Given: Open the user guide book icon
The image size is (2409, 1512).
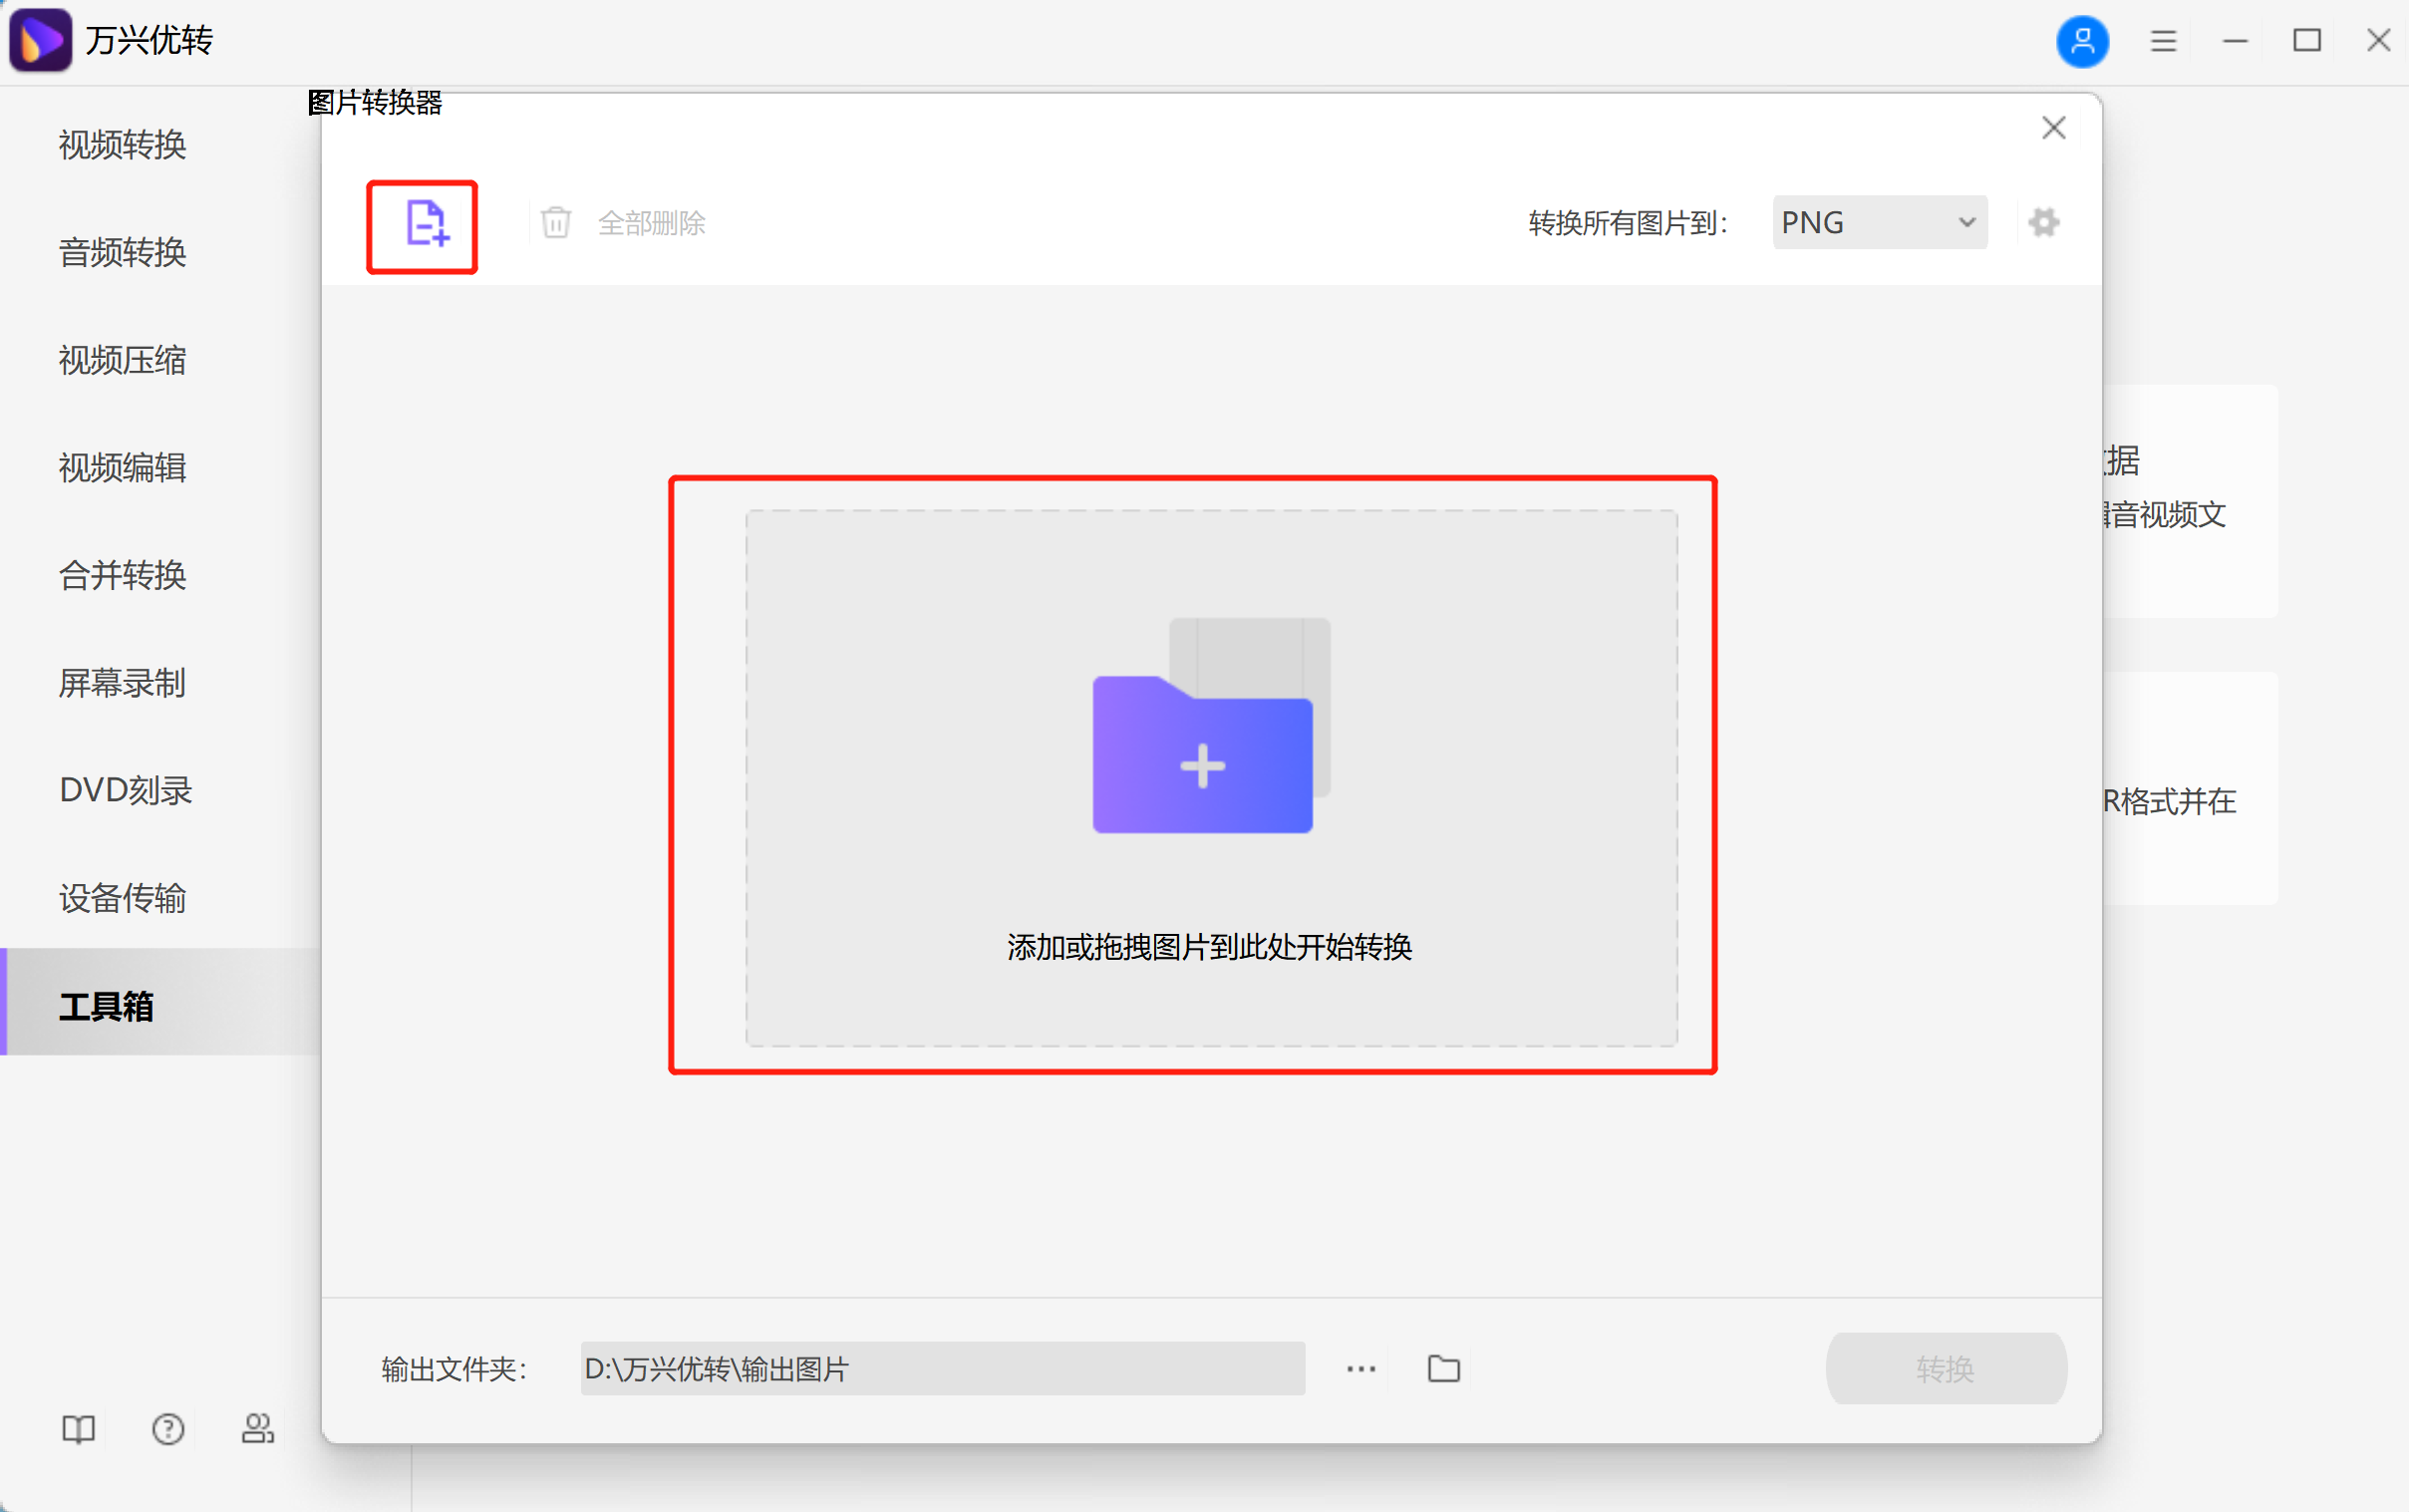Looking at the screenshot, I should (x=78, y=1429).
